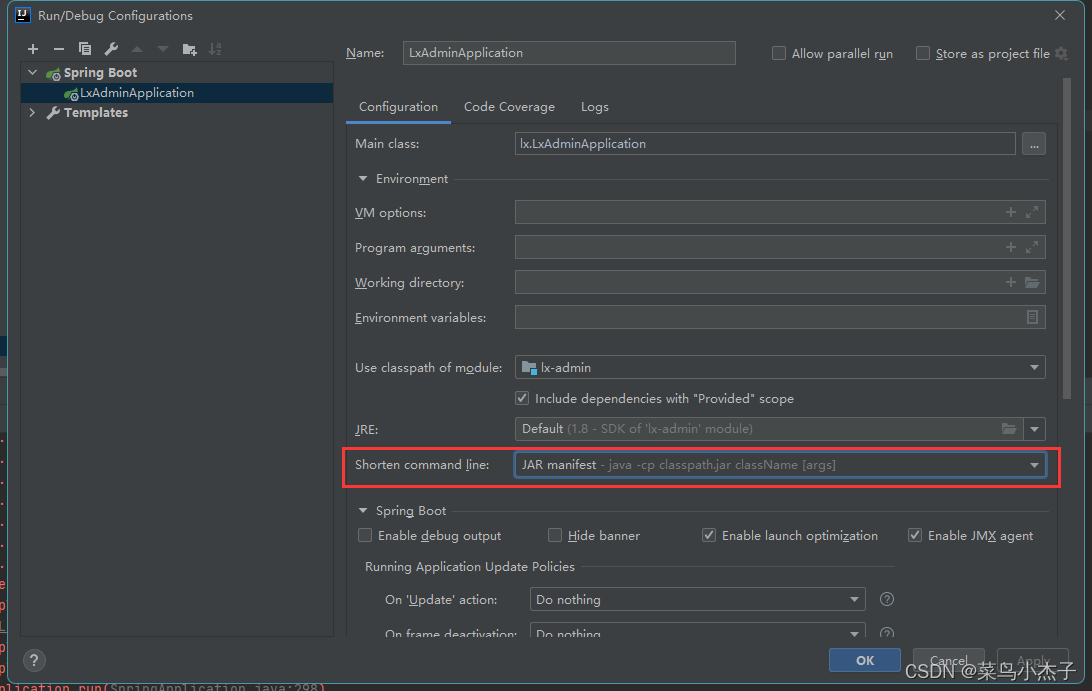Screen dimensions: 1092x691
Task: Browse main class with ellipsis button
Action: click(x=1034, y=144)
